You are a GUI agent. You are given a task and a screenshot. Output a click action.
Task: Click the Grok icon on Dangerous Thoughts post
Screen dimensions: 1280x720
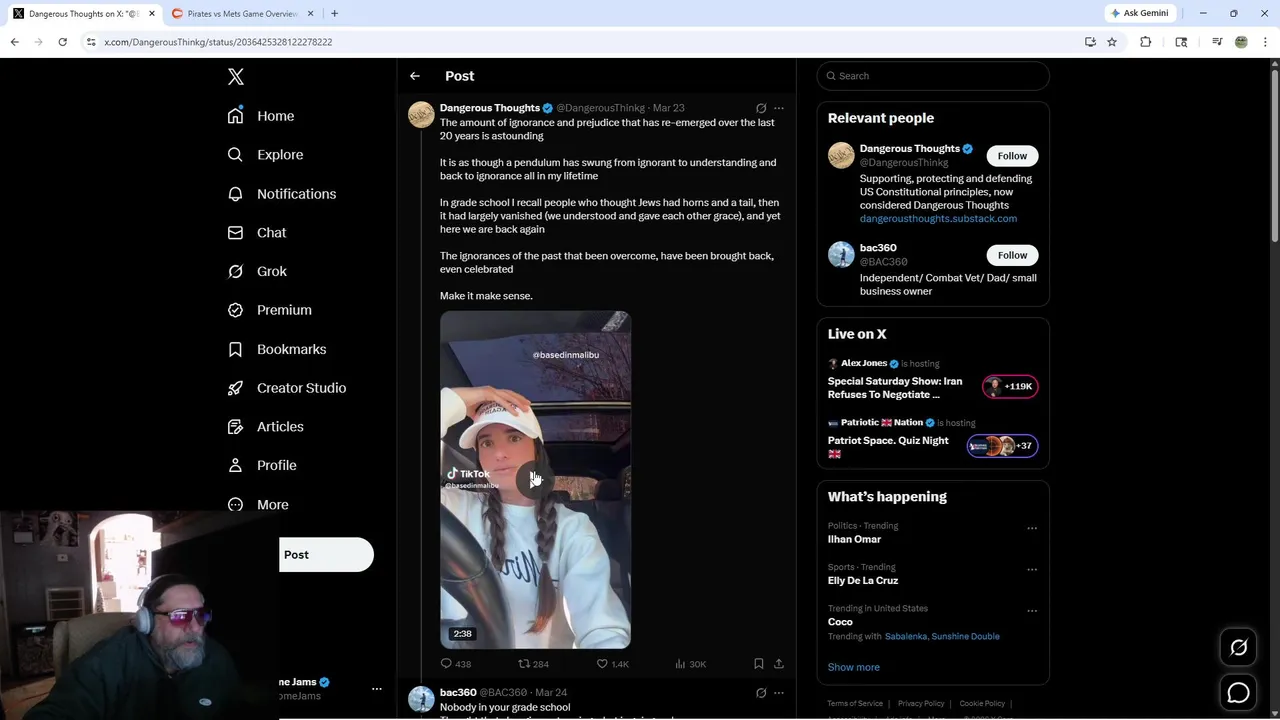coord(761,108)
